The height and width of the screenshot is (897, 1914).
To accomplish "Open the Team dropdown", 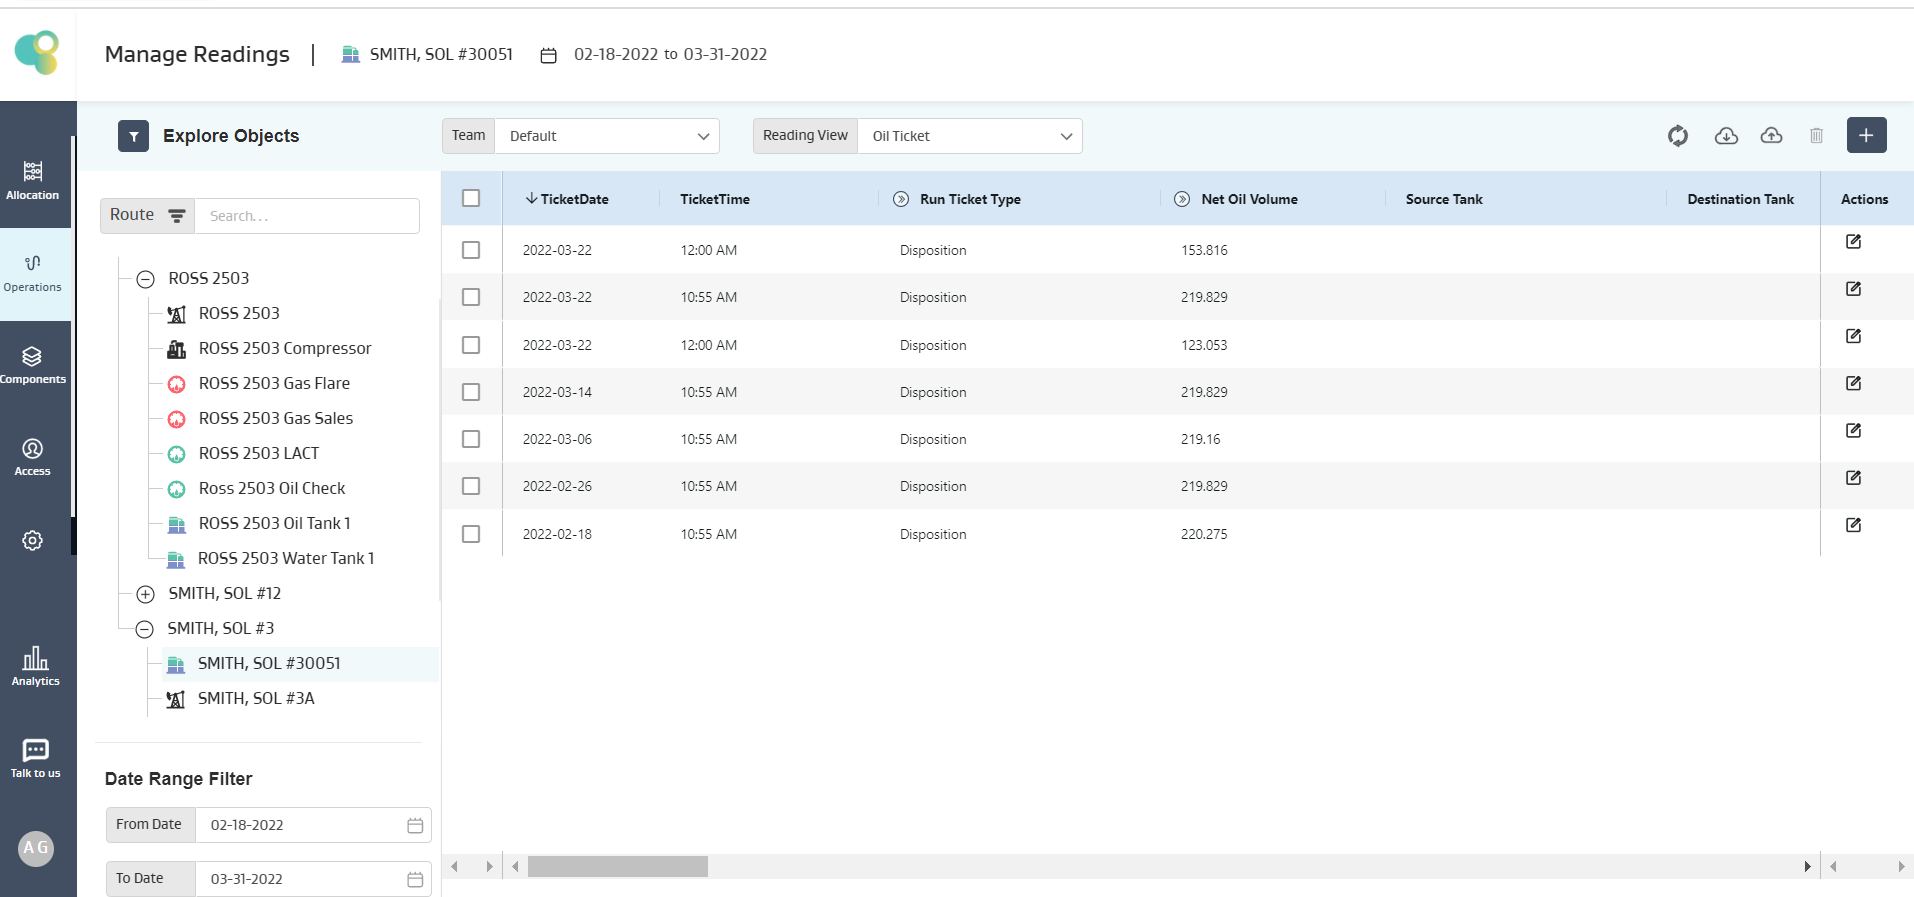I will click(607, 136).
